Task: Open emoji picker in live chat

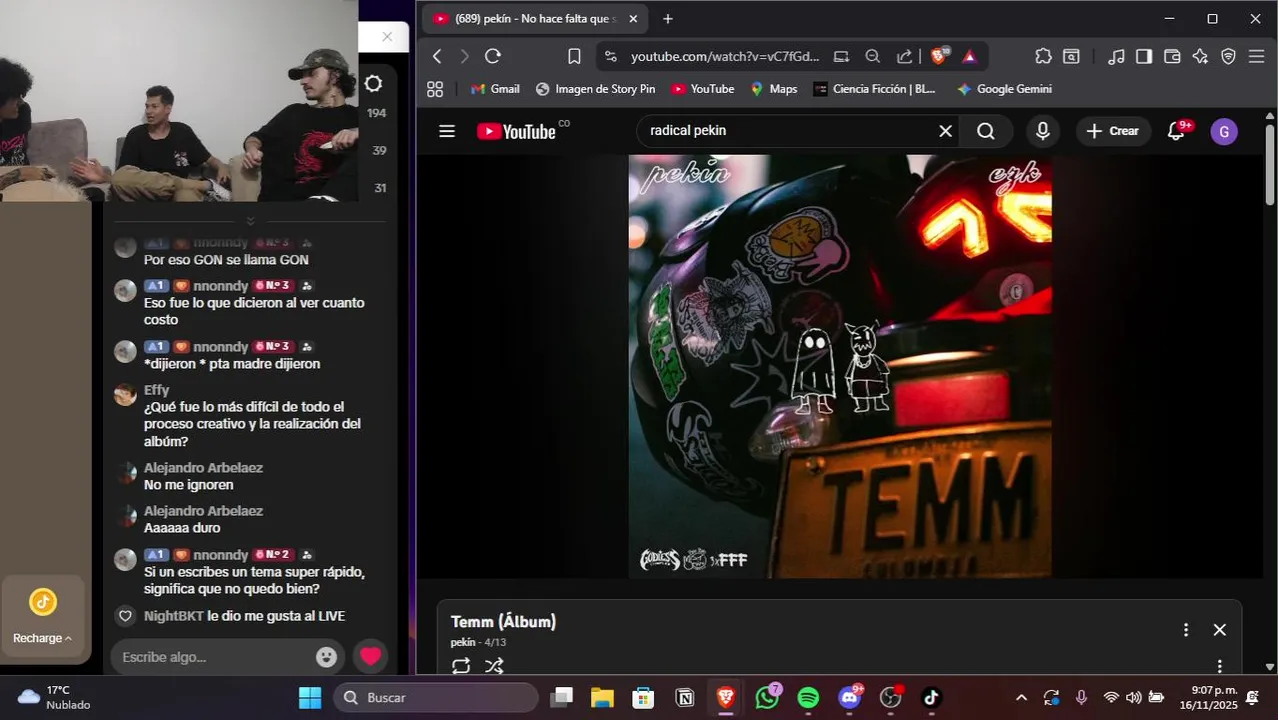Action: pyautogui.click(x=326, y=657)
